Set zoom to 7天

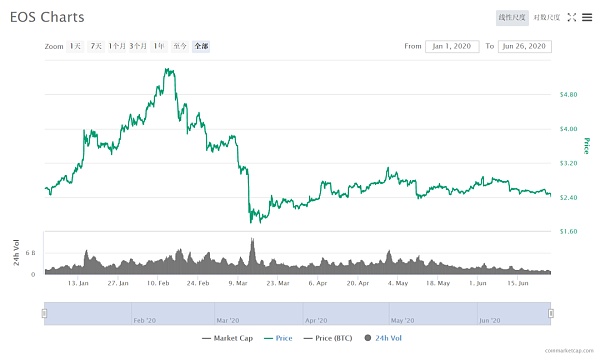pyautogui.click(x=96, y=46)
